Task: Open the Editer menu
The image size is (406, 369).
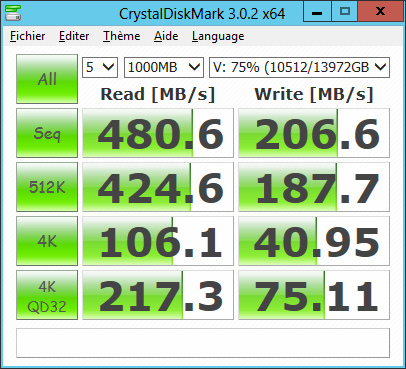Action: (74, 36)
